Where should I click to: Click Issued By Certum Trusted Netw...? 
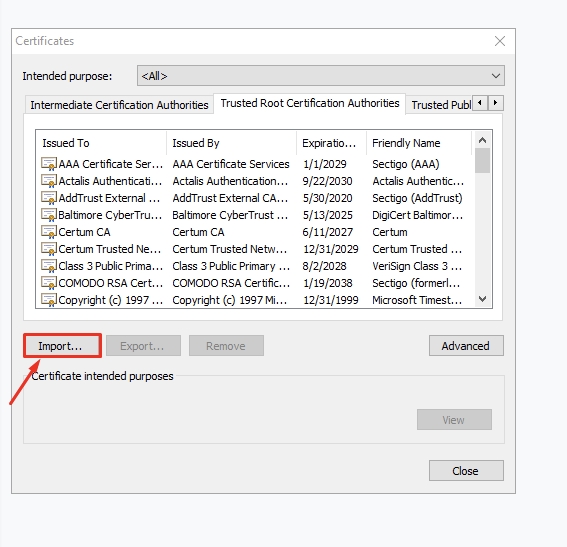click(x=230, y=249)
